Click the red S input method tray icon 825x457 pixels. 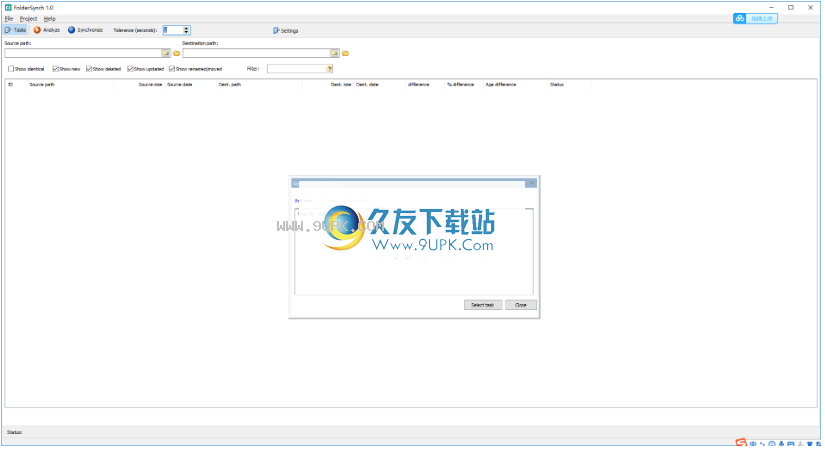click(x=741, y=443)
